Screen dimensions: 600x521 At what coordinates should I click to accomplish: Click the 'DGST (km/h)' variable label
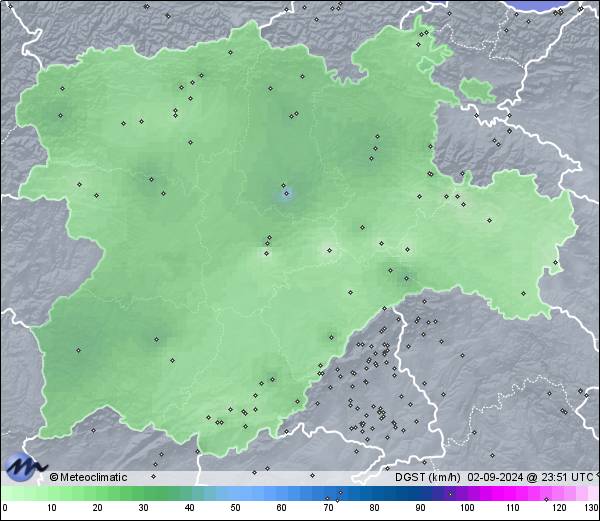click(x=427, y=477)
